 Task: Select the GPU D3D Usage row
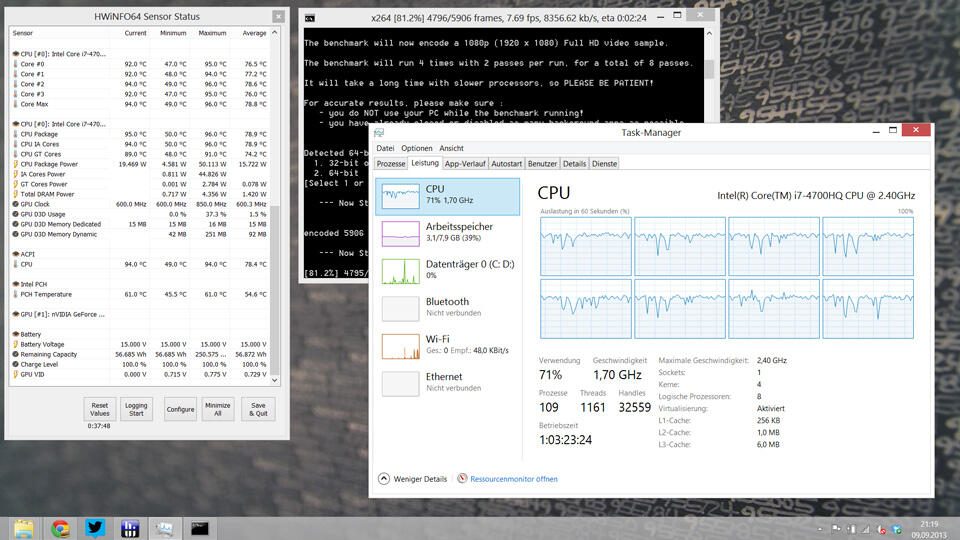click(x=140, y=214)
